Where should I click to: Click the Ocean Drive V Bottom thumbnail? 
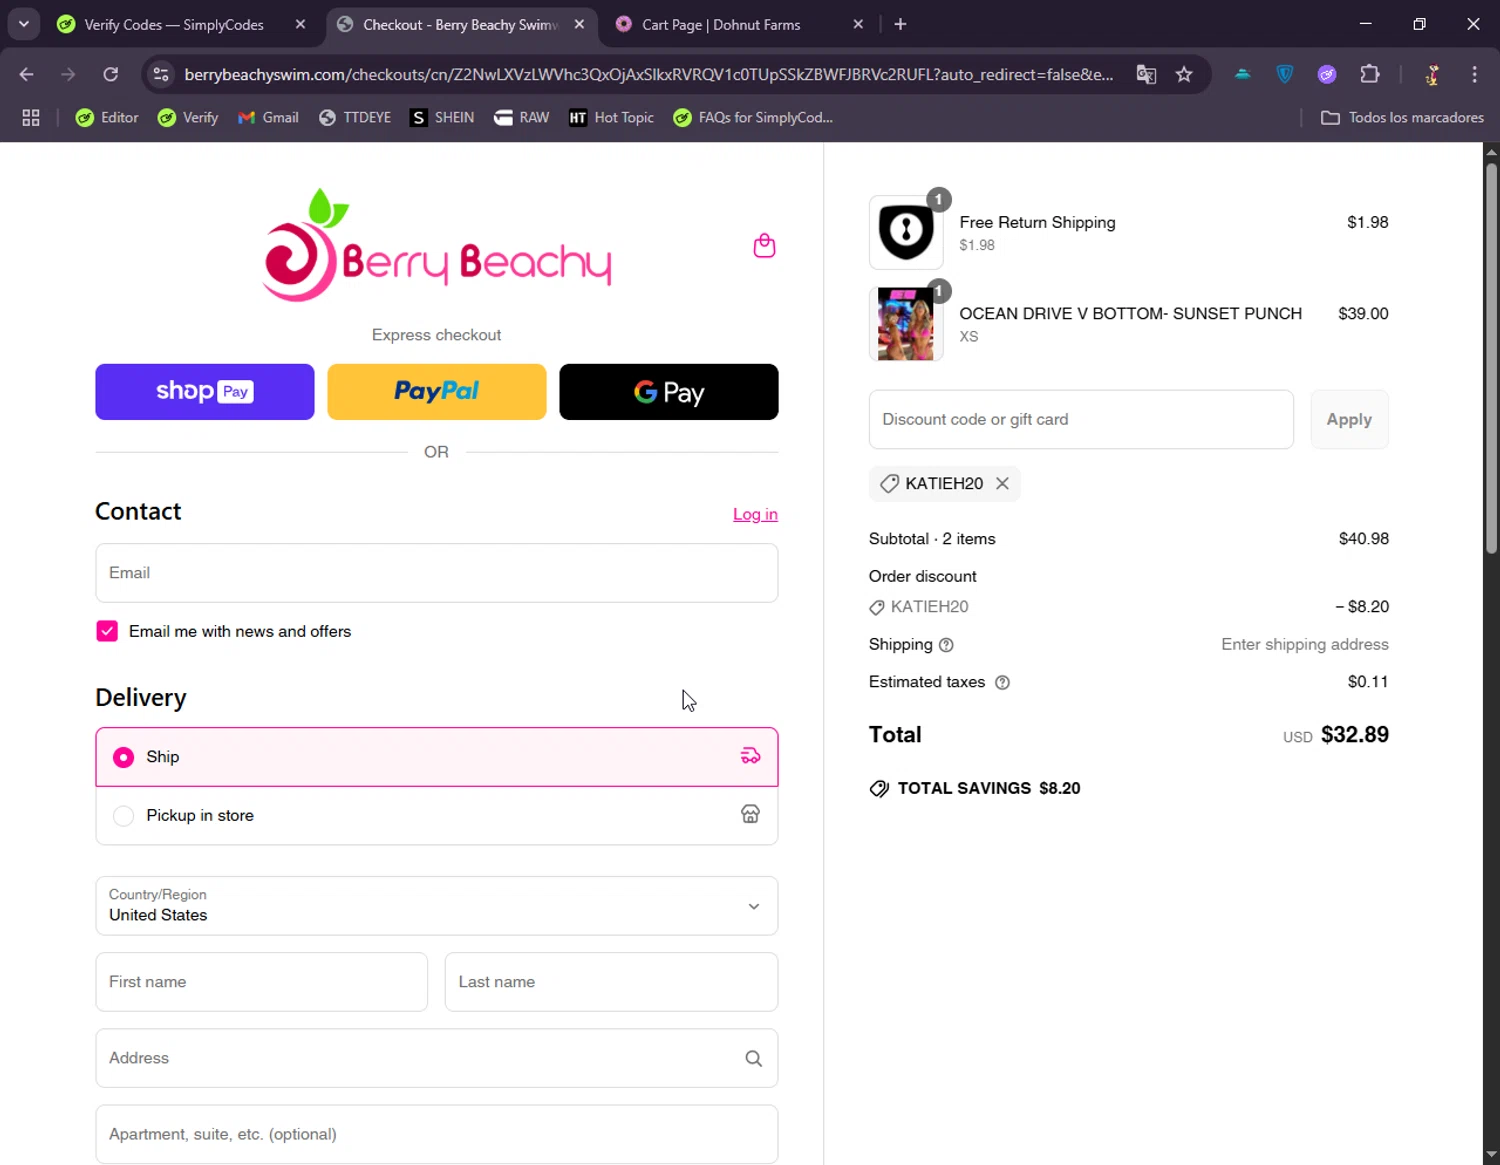click(x=906, y=324)
